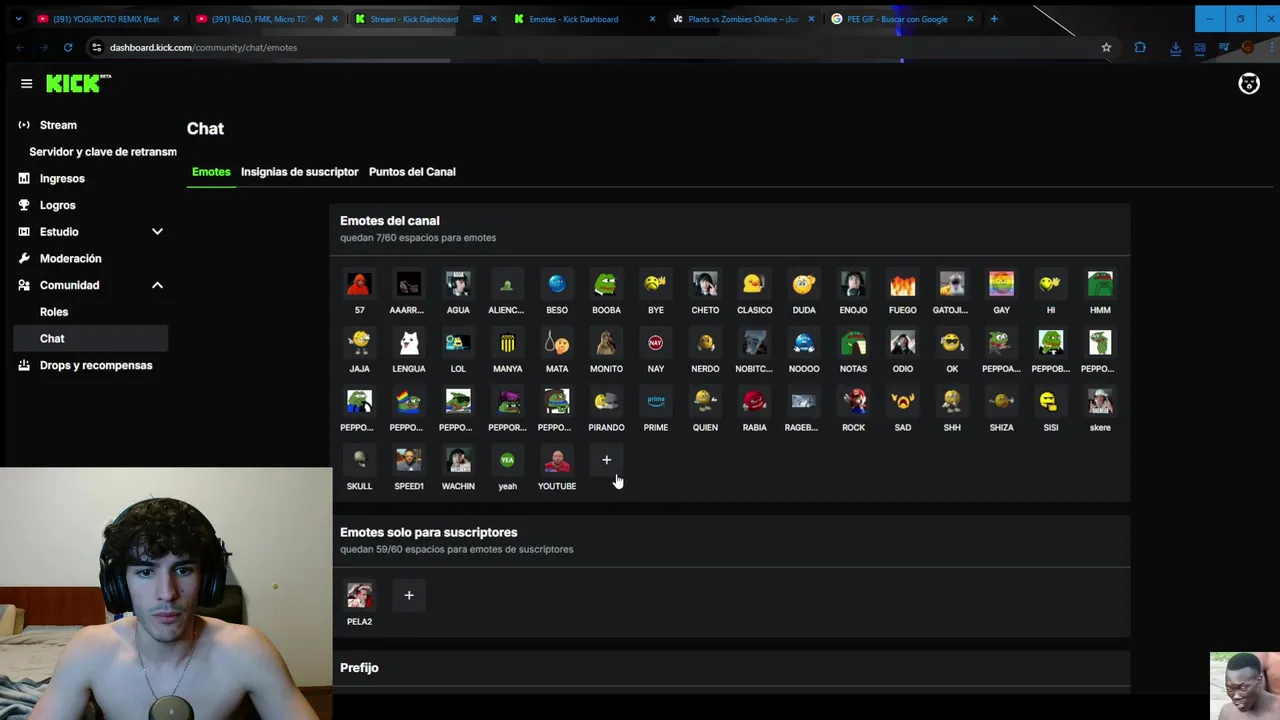Bookmark this page with the star
This screenshot has width=1280, height=720.
tap(1106, 47)
